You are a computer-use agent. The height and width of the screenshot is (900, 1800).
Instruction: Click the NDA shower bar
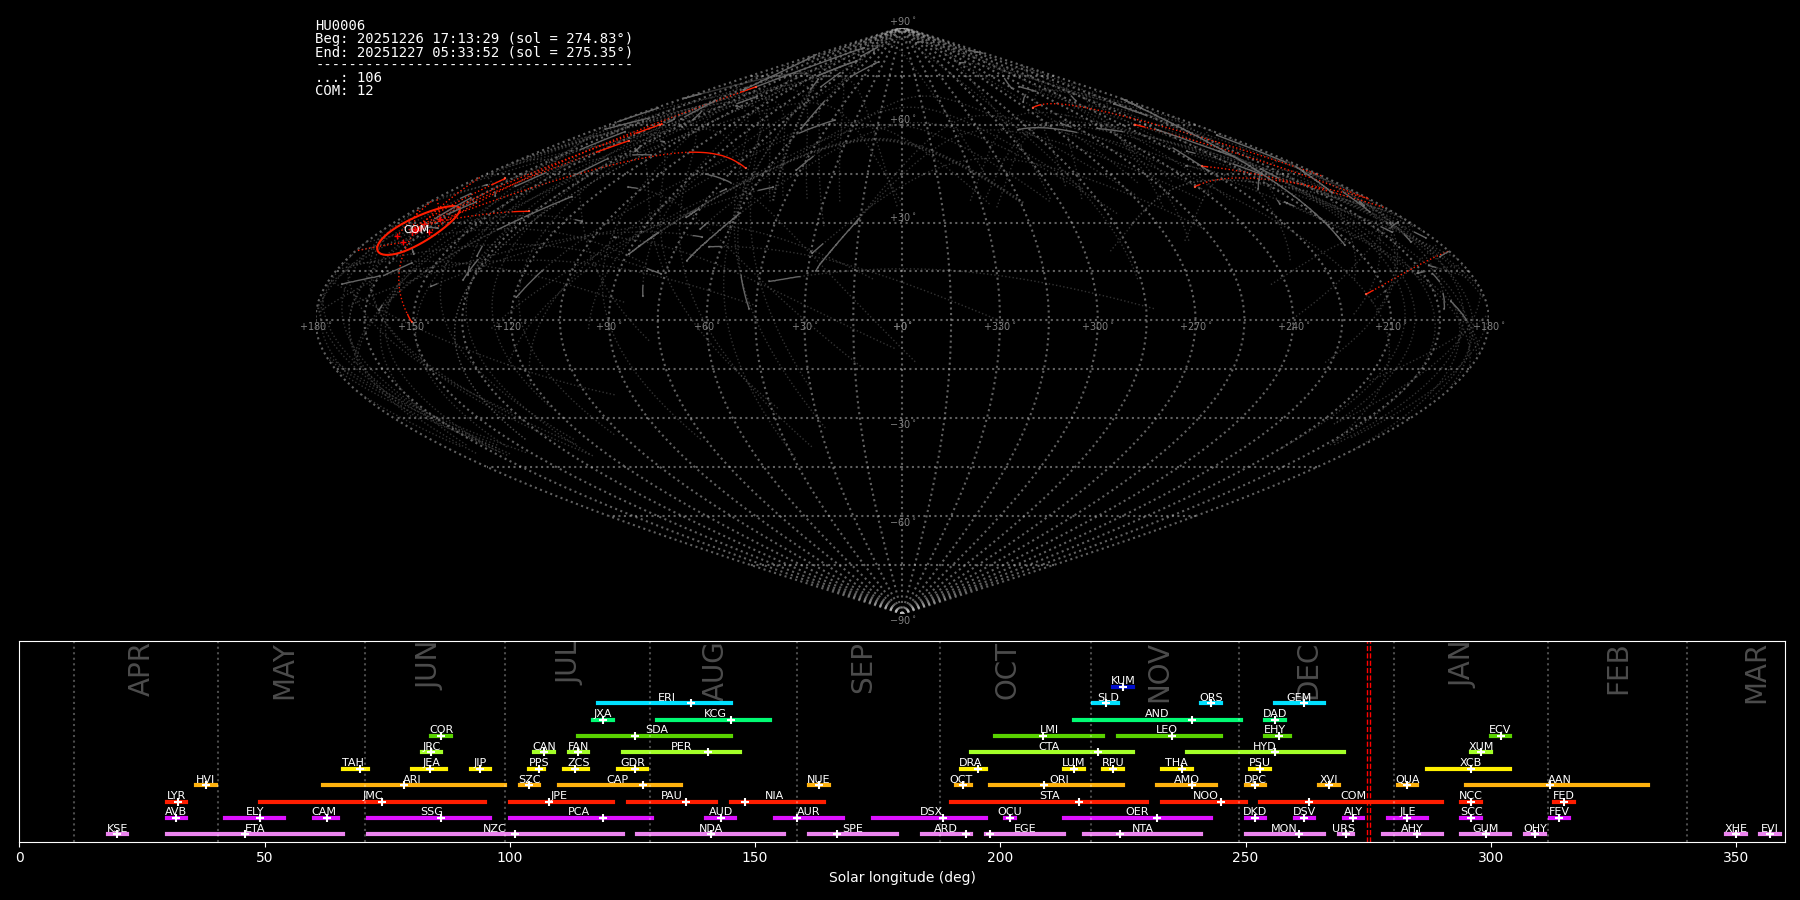tap(710, 834)
